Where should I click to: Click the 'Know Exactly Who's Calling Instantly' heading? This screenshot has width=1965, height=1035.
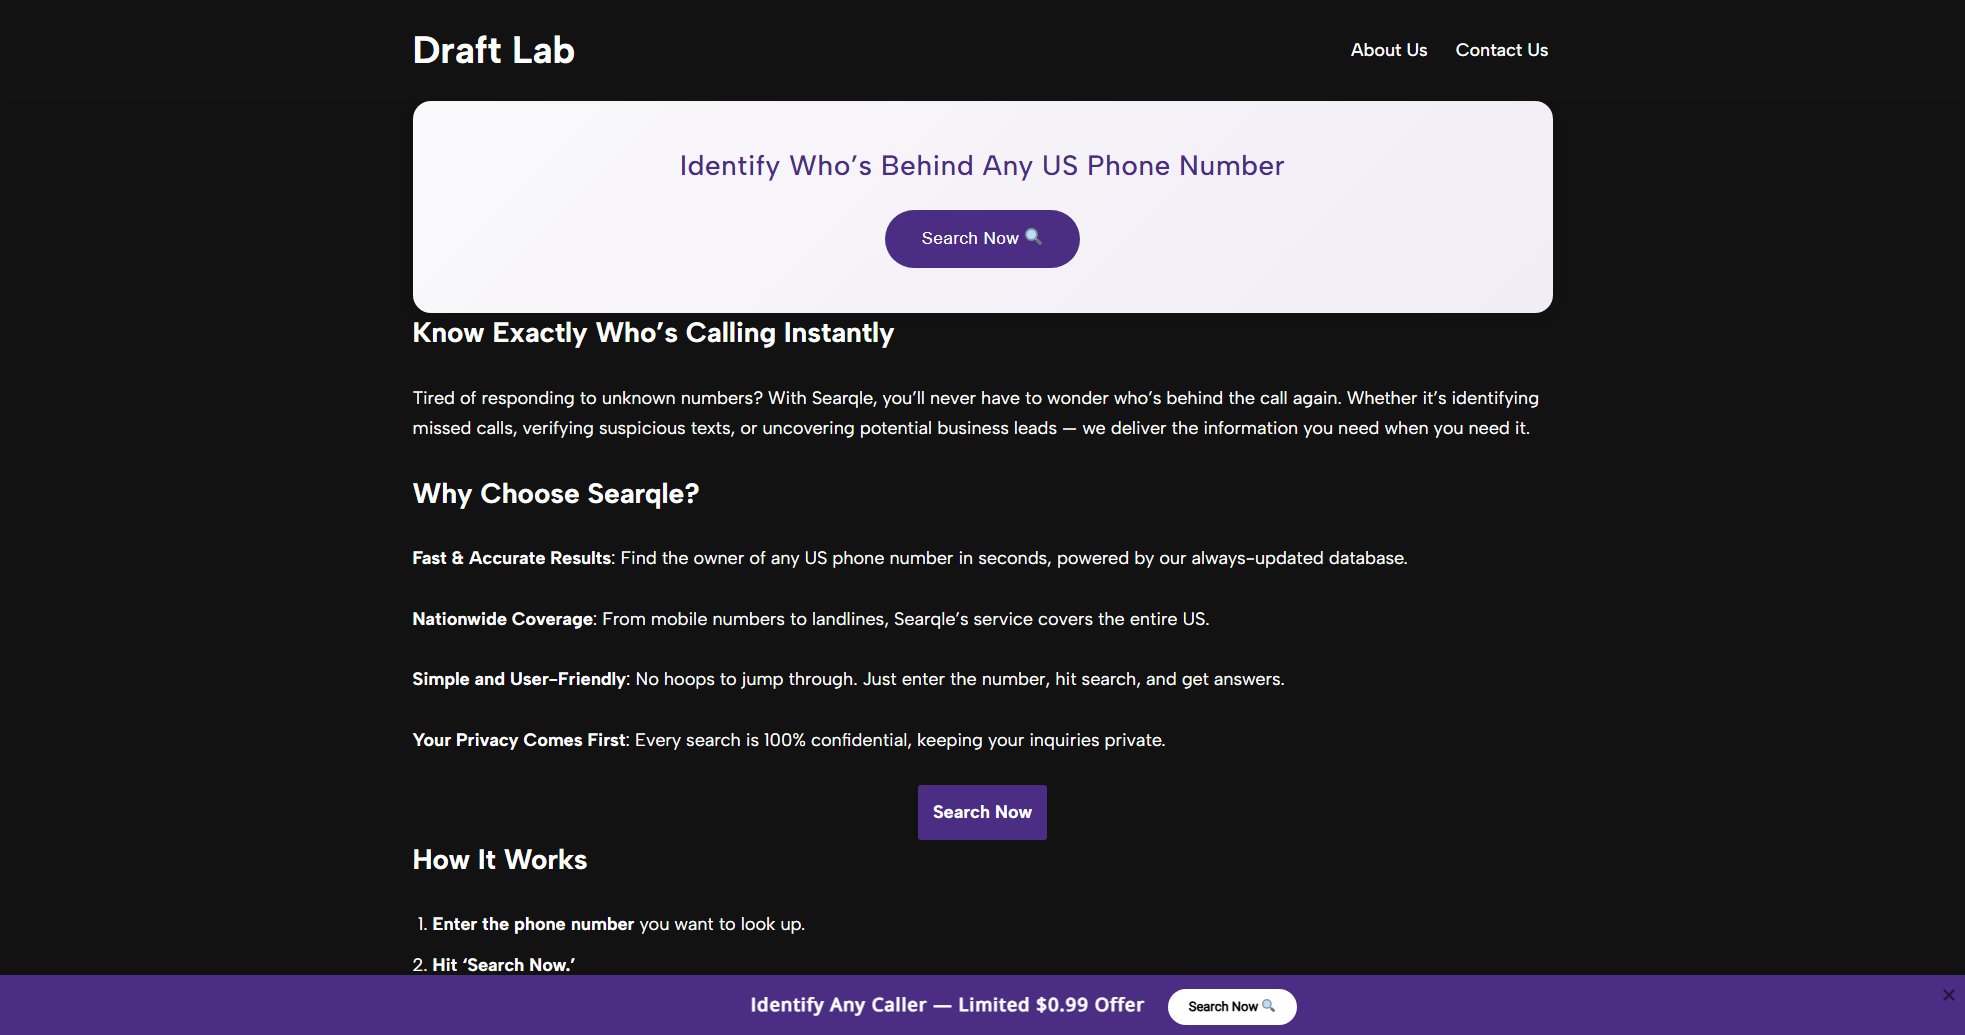click(x=653, y=333)
